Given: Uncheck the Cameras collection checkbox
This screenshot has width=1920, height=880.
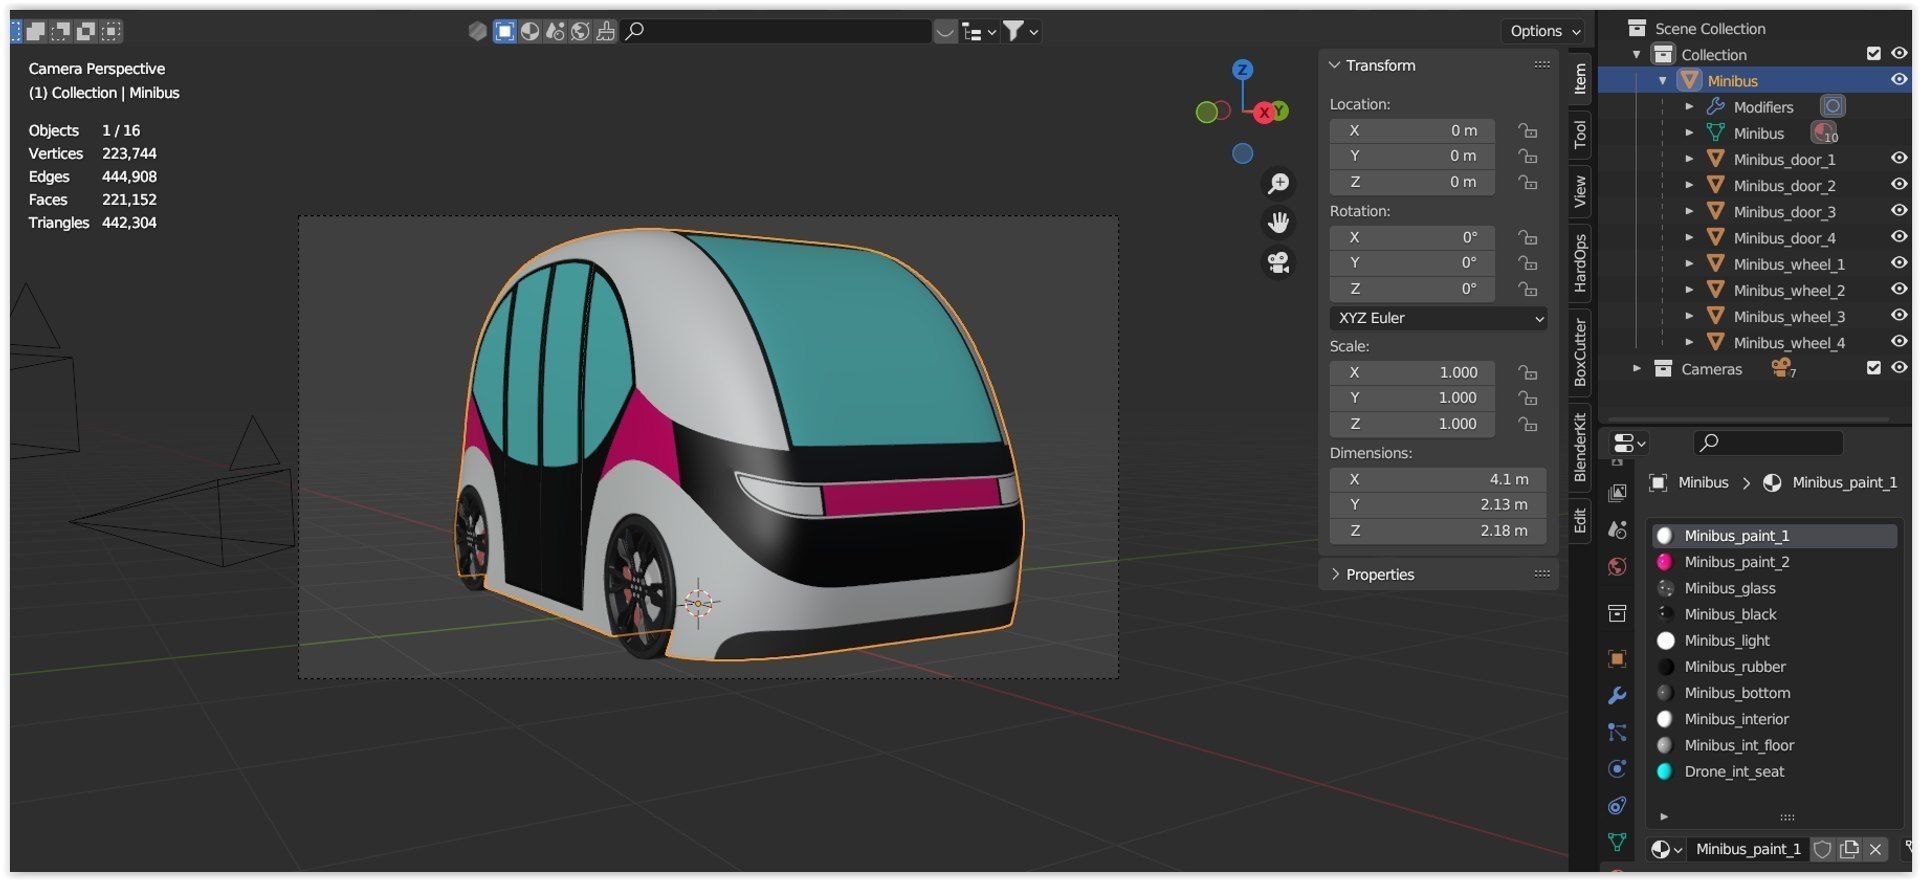Looking at the screenshot, I should (1874, 368).
